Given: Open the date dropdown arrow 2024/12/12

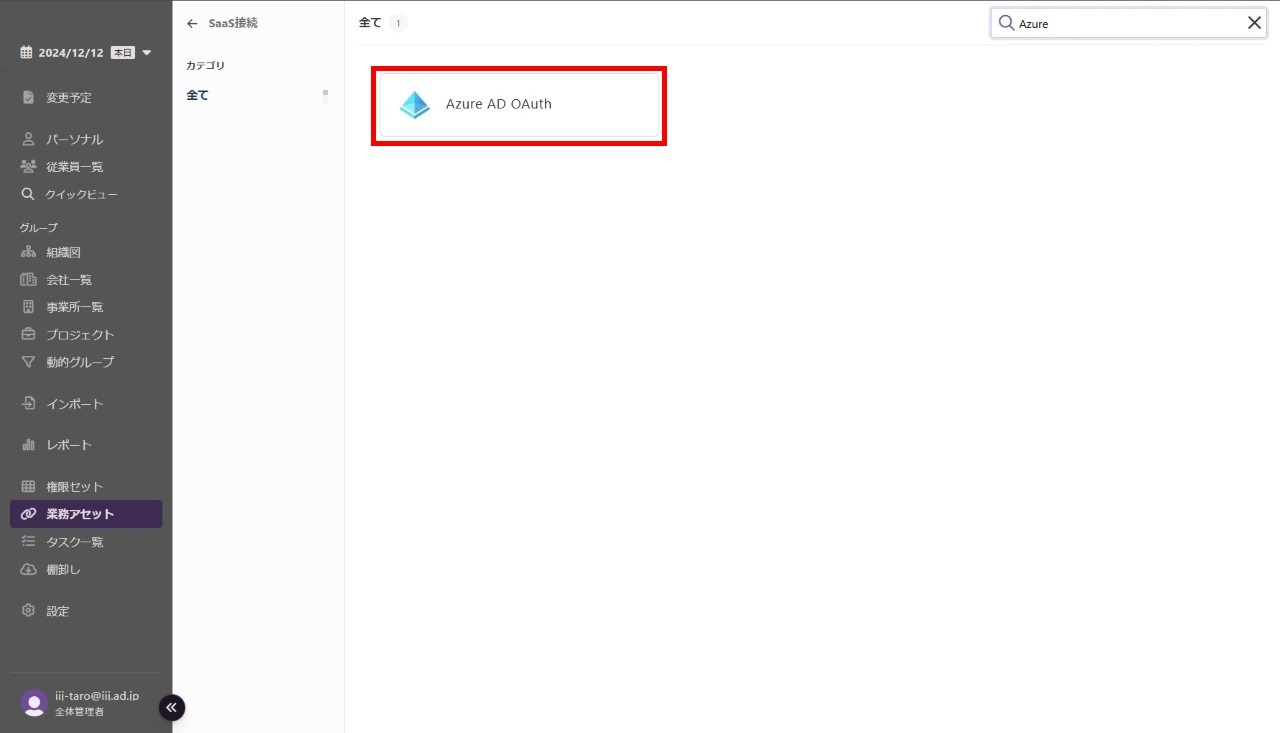Looking at the screenshot, I should (147, 53).
